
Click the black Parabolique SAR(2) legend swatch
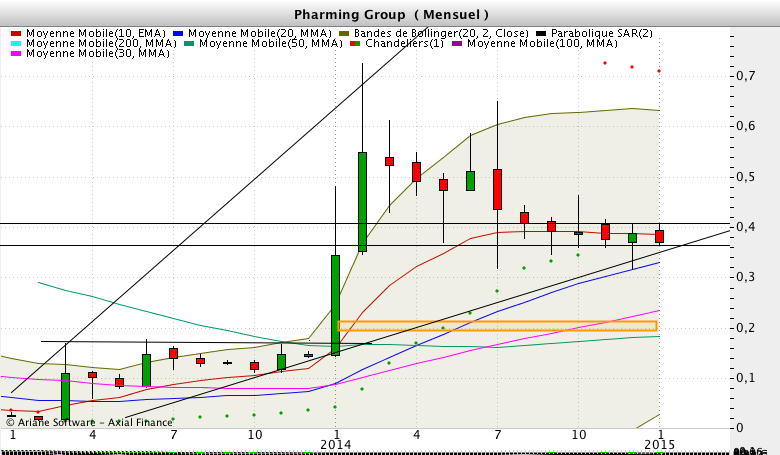coord(541,33)
